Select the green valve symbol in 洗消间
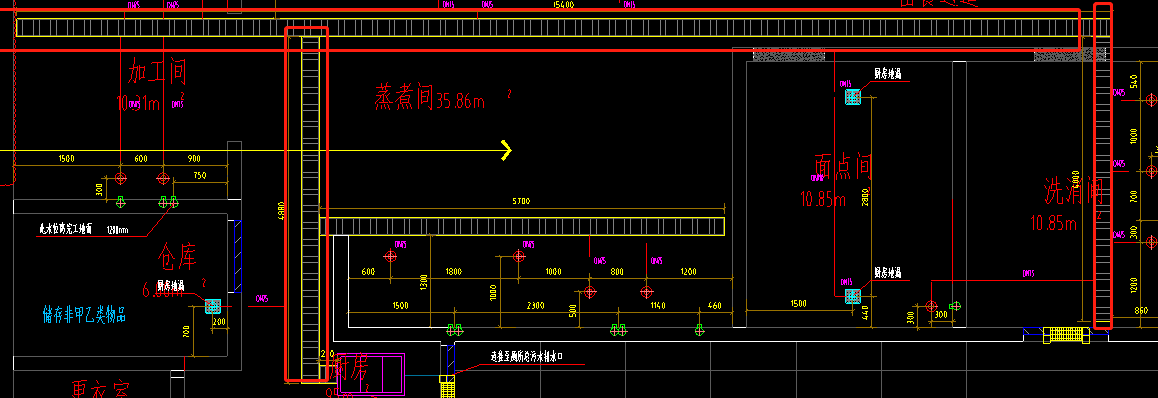The height and width of the screenshot is (398, 1158). (x=955, y=305)
